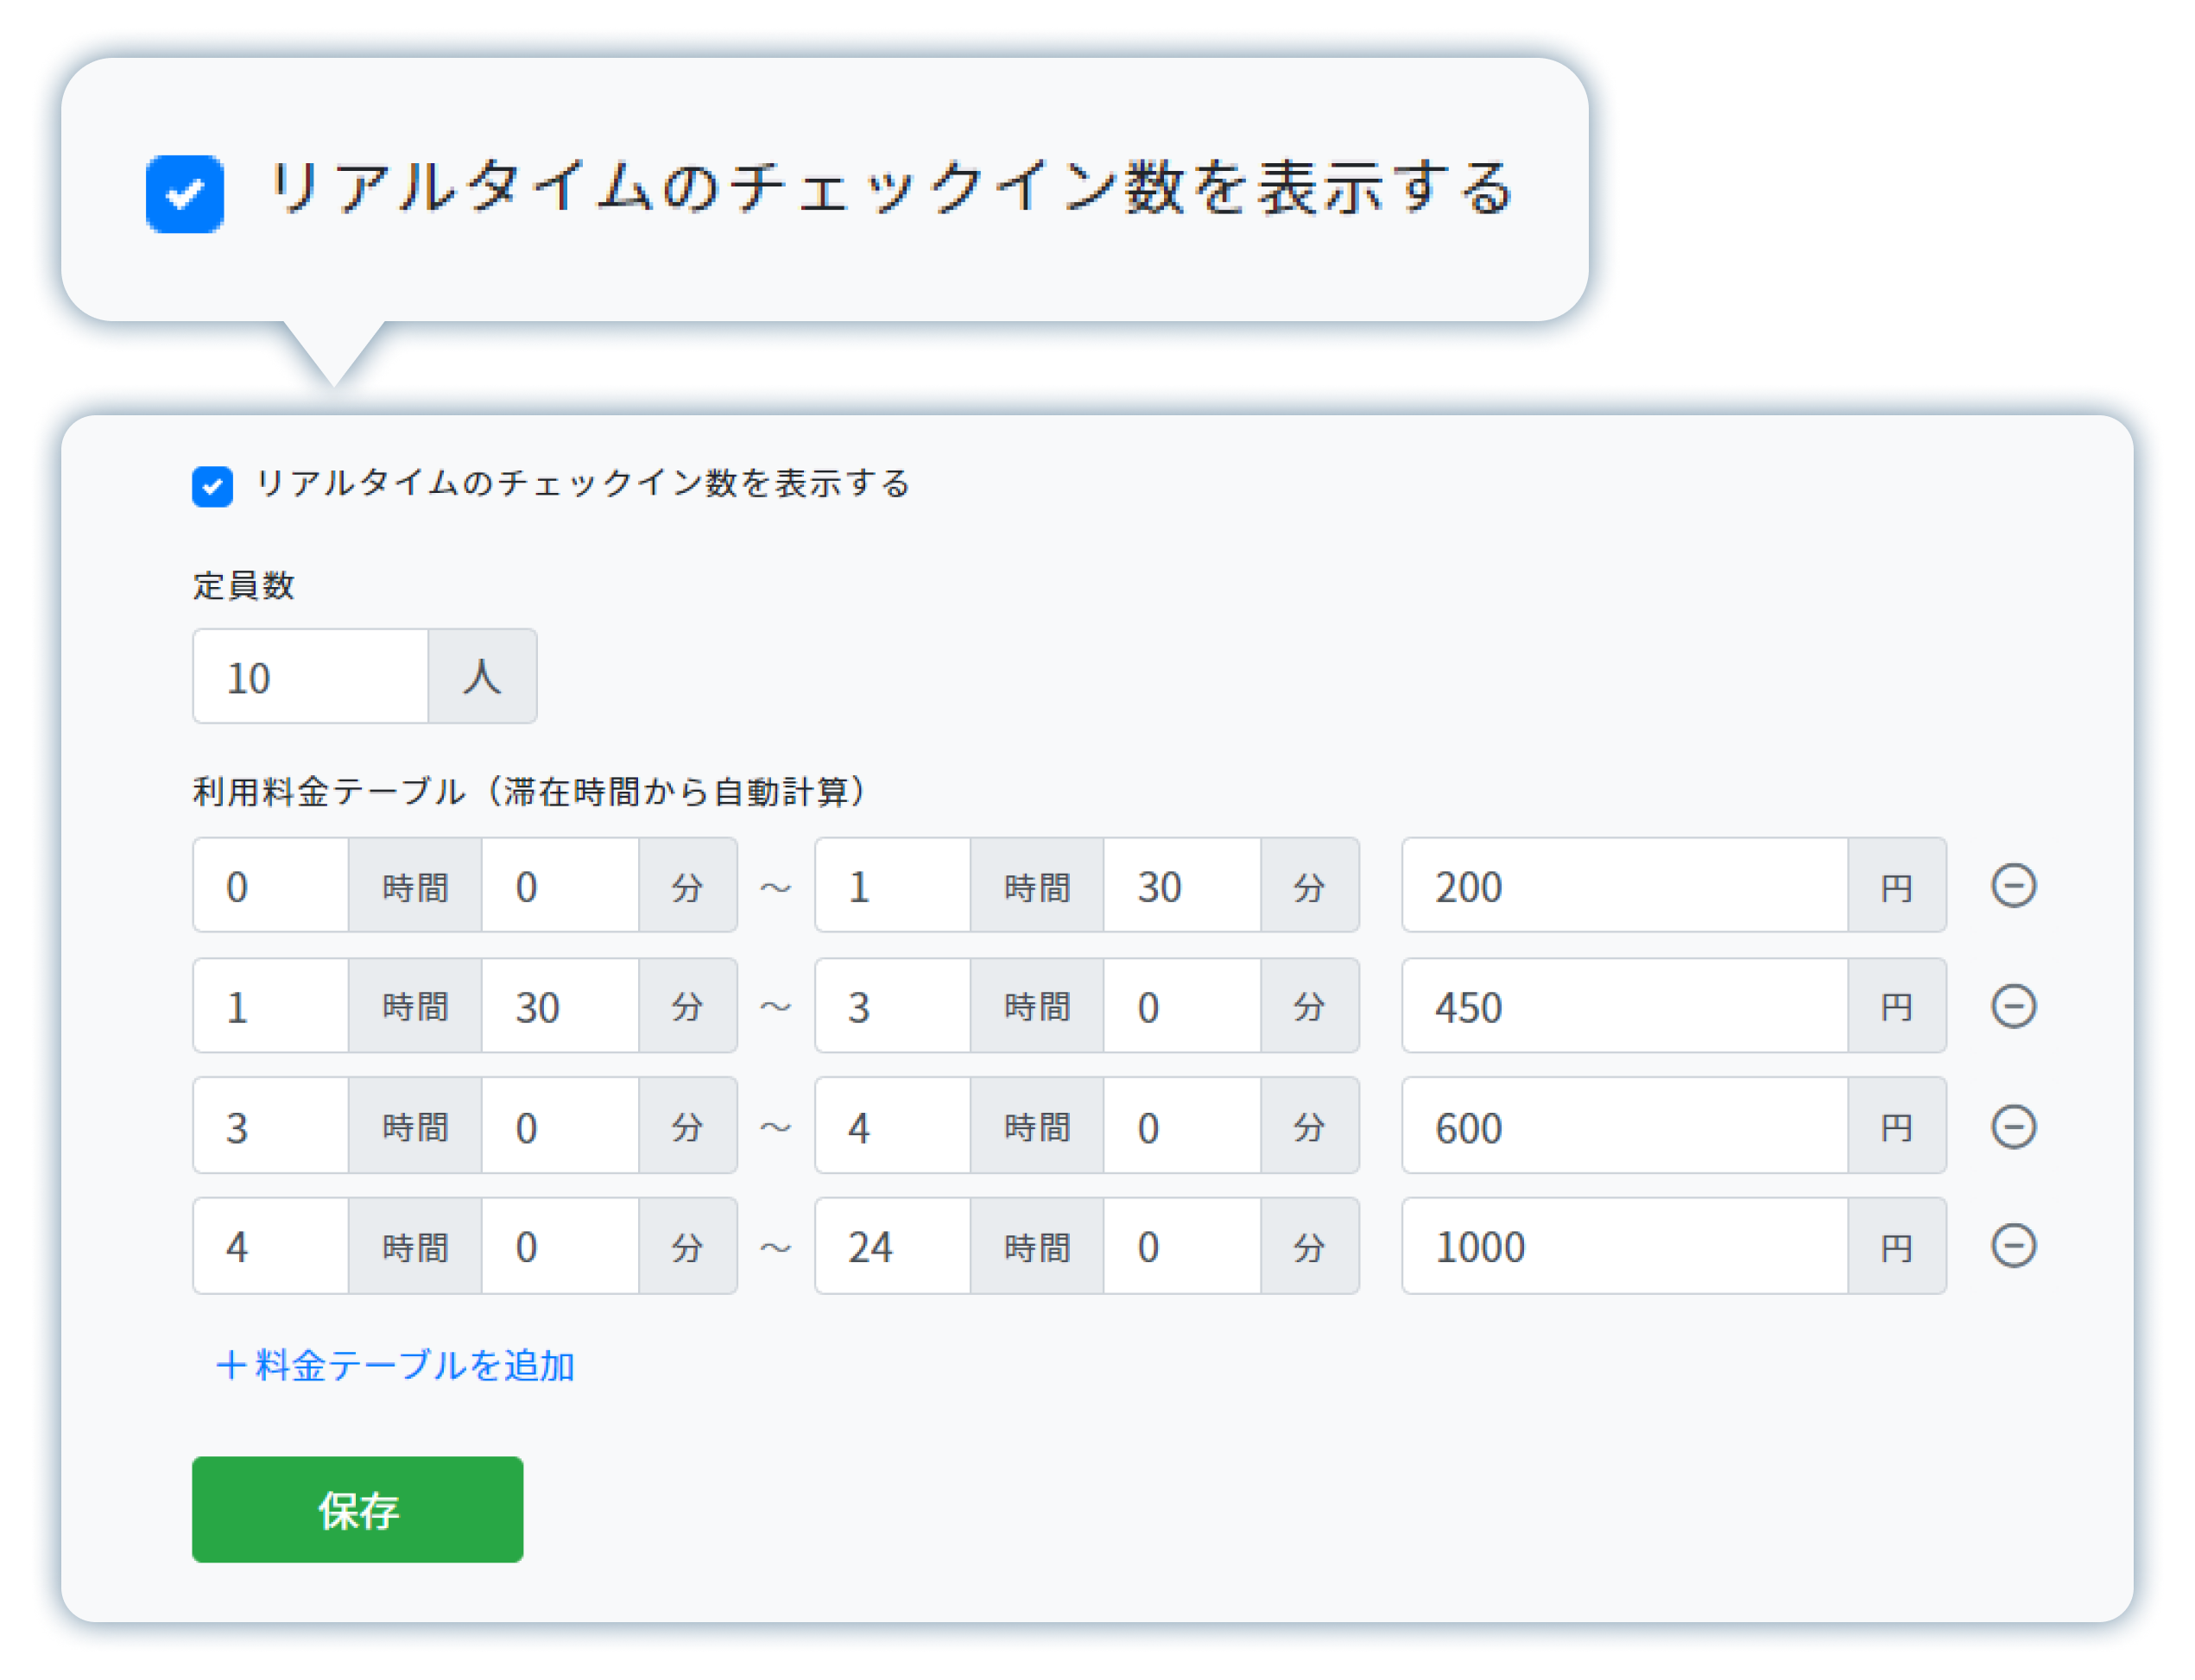Uncheck the small real-time check-in count checkbox
The image size is (2195, 1680).
[x=212, y=487]
